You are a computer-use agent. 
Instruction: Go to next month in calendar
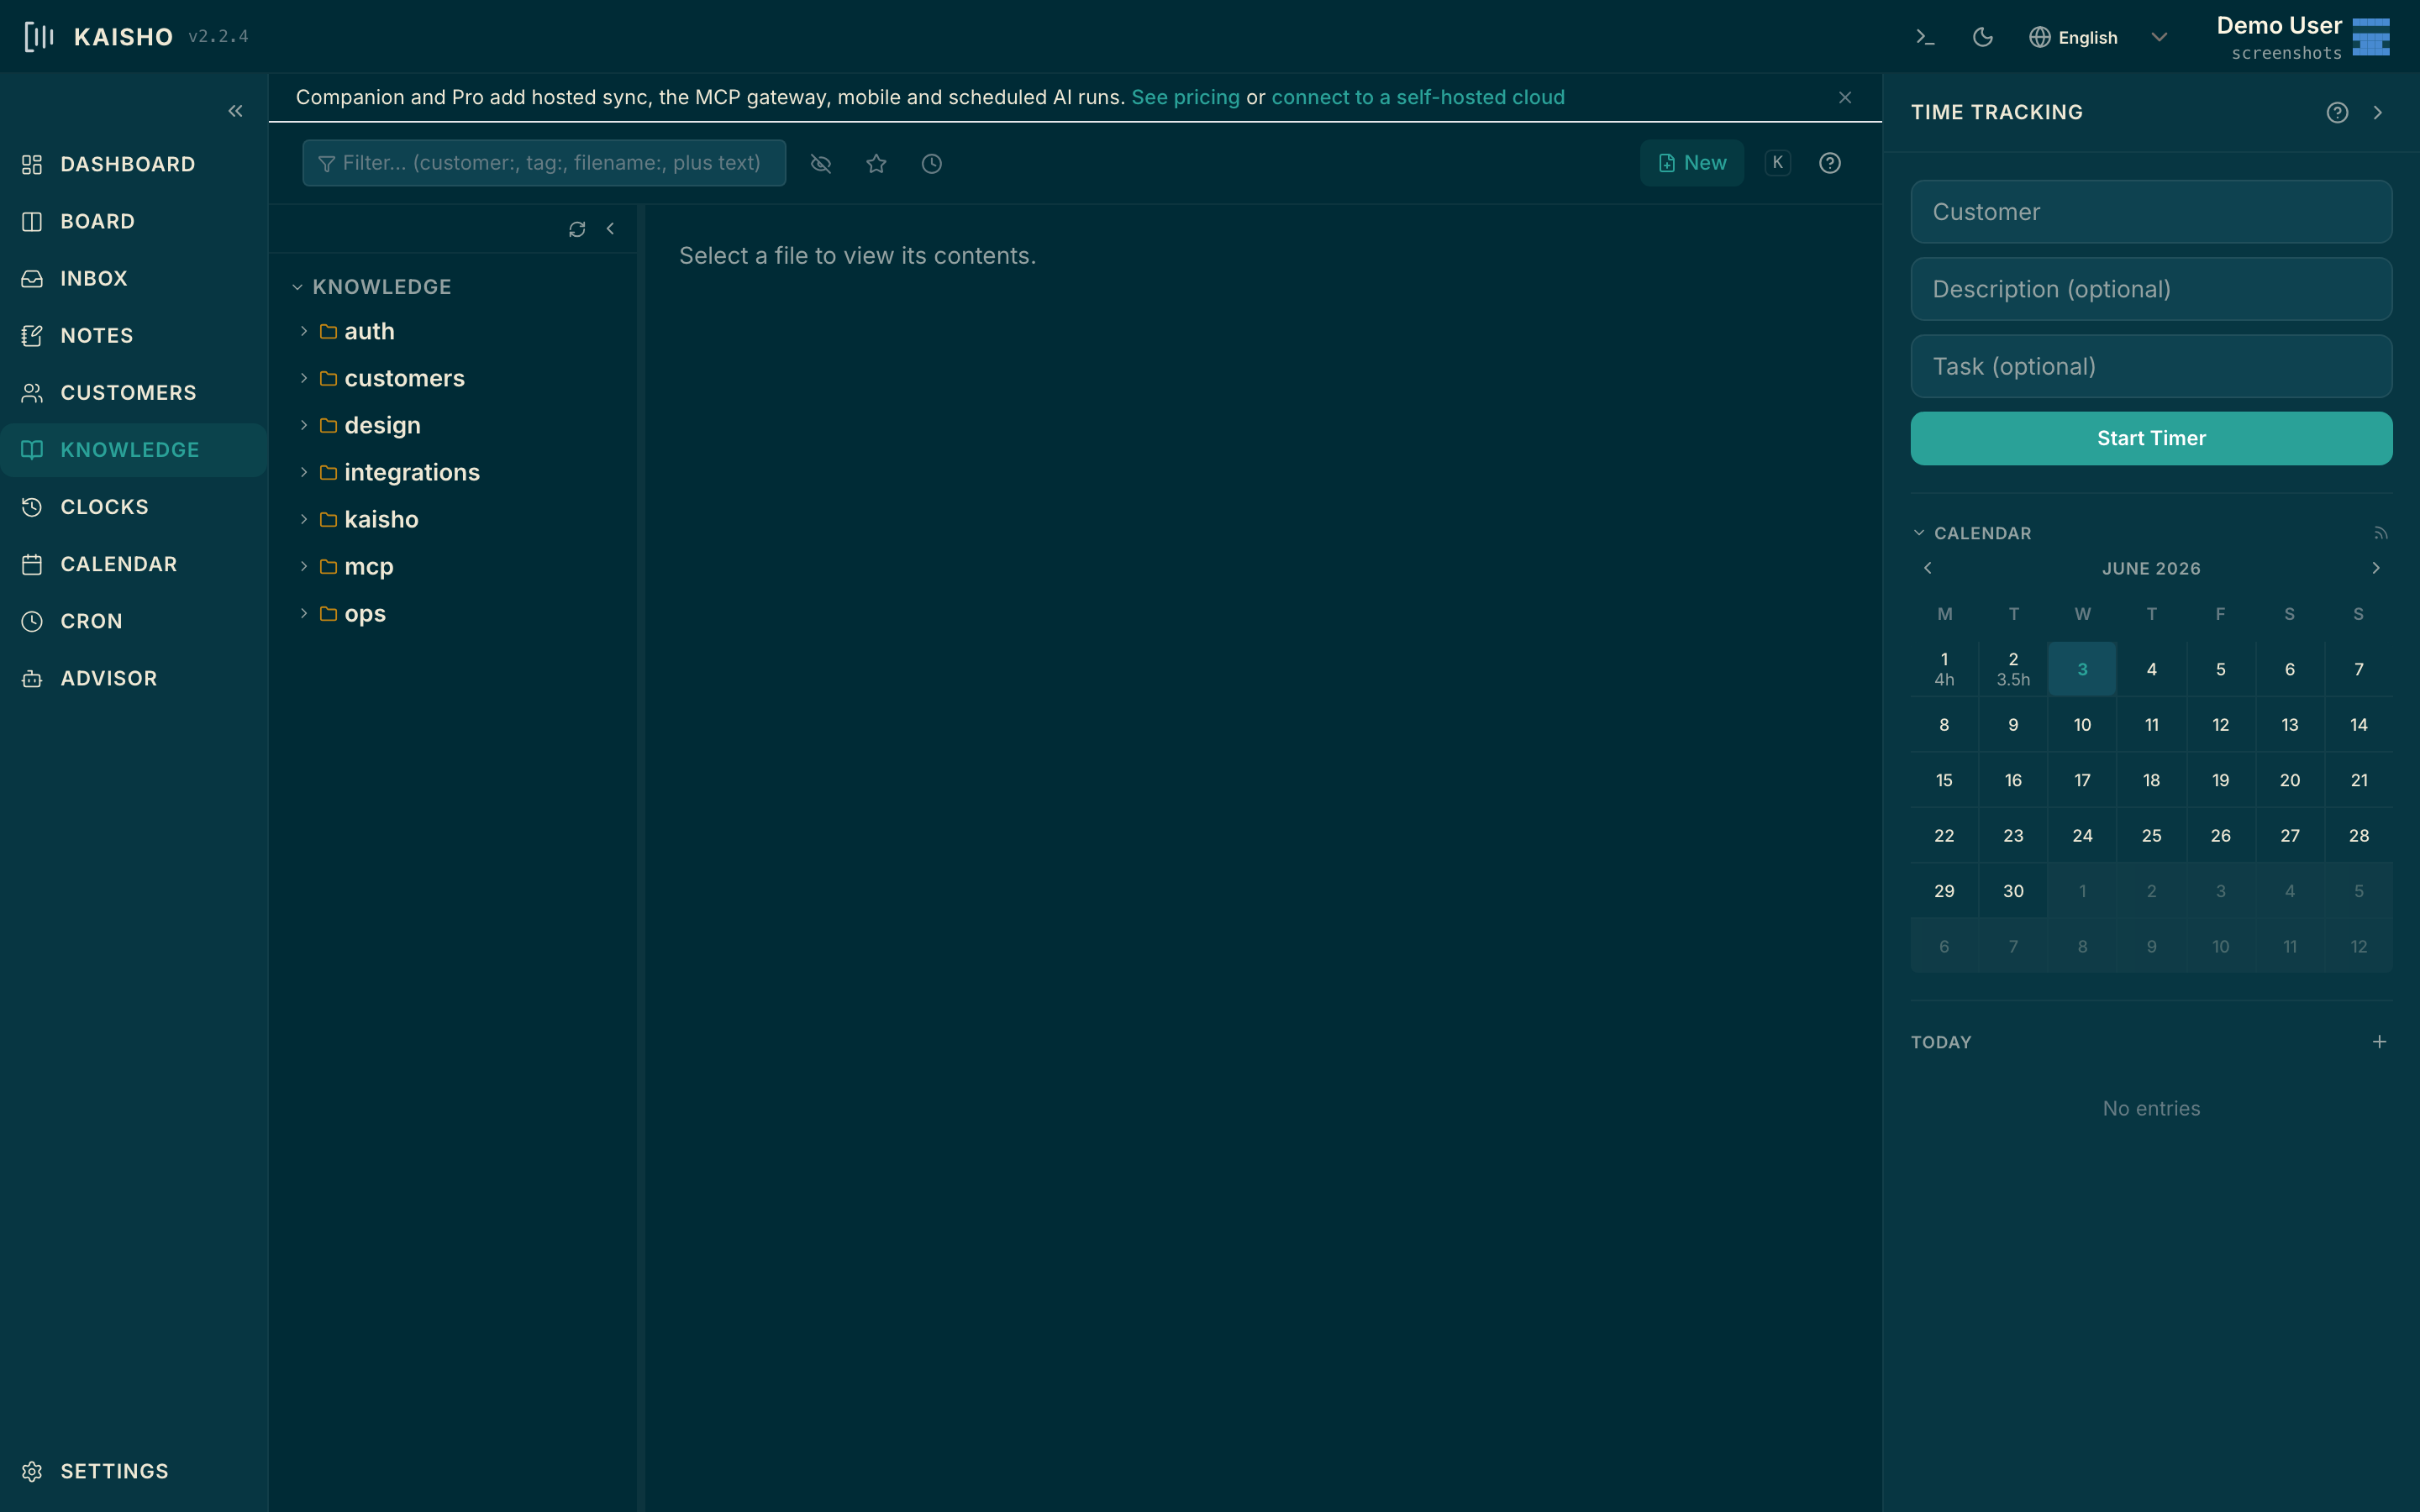click(x=2376, y=568)
